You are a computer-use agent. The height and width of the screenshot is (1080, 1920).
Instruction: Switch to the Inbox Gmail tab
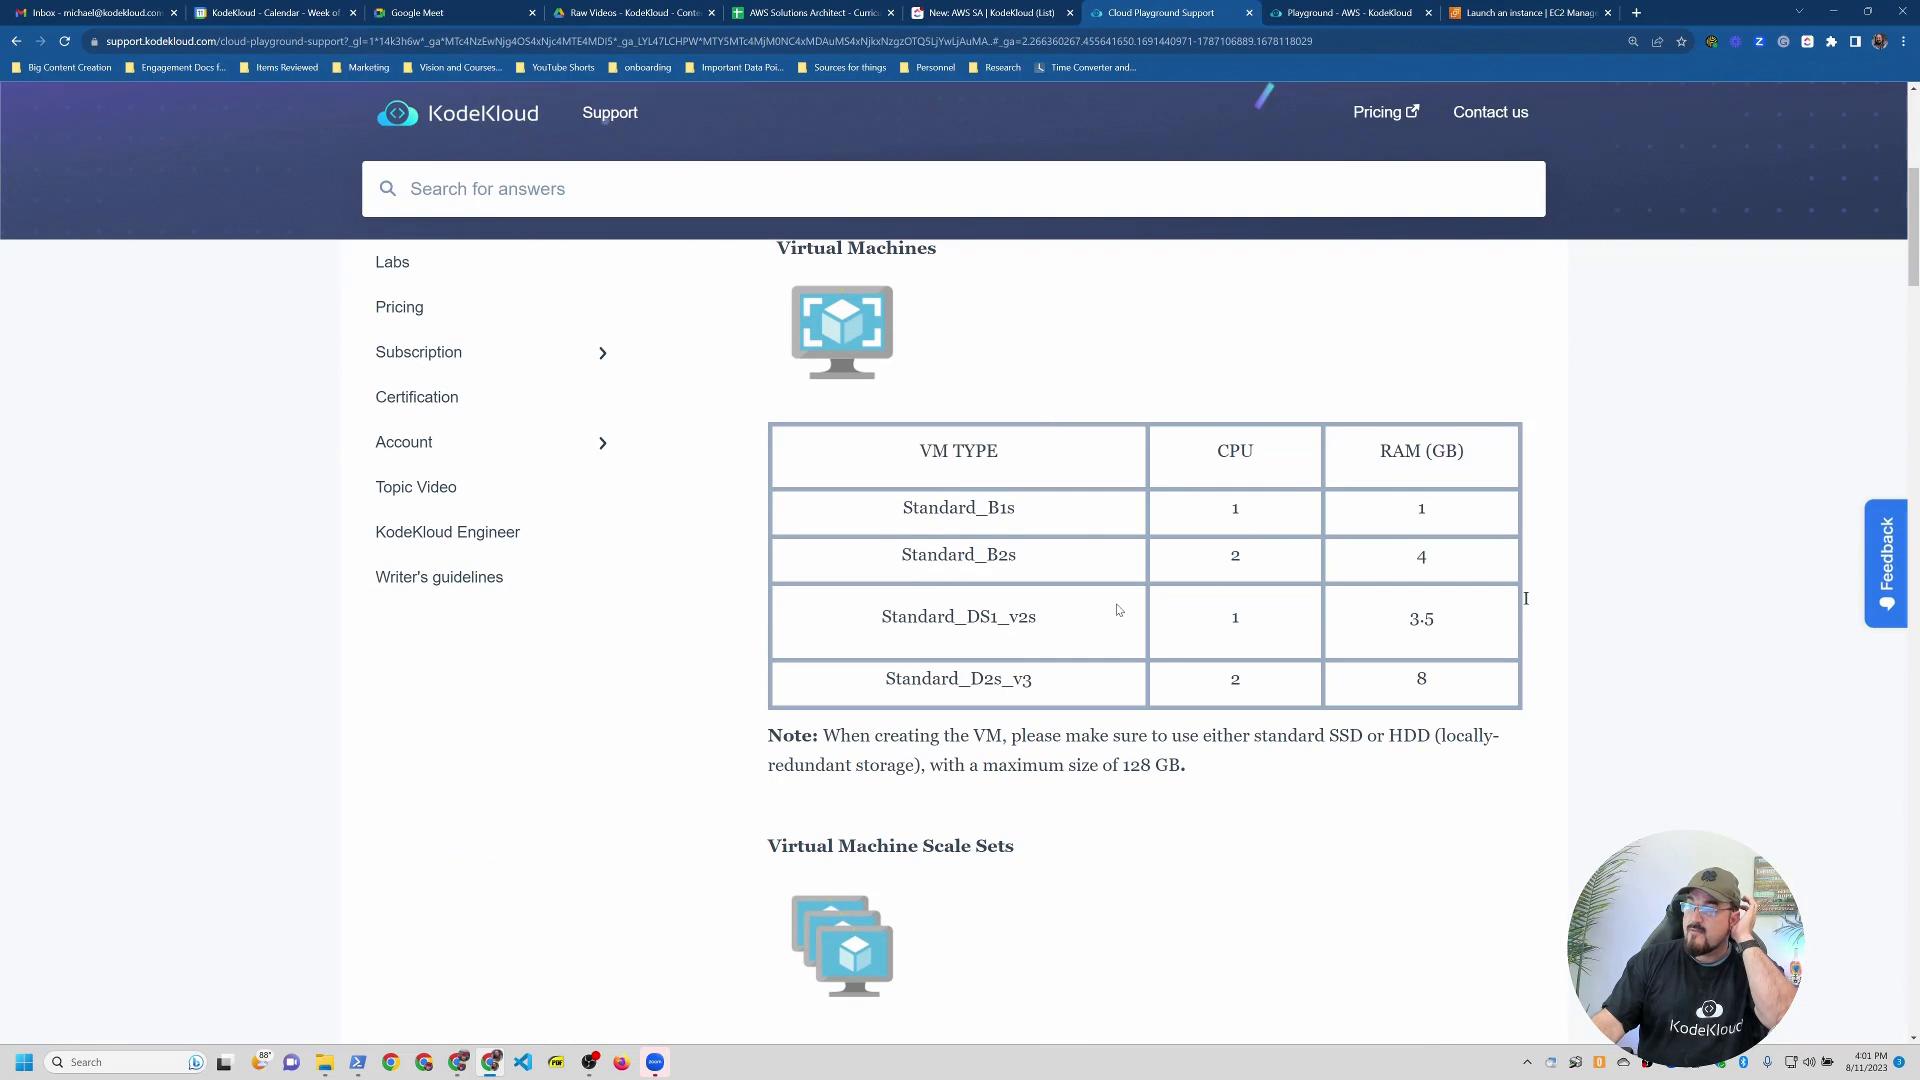(95, 13)
